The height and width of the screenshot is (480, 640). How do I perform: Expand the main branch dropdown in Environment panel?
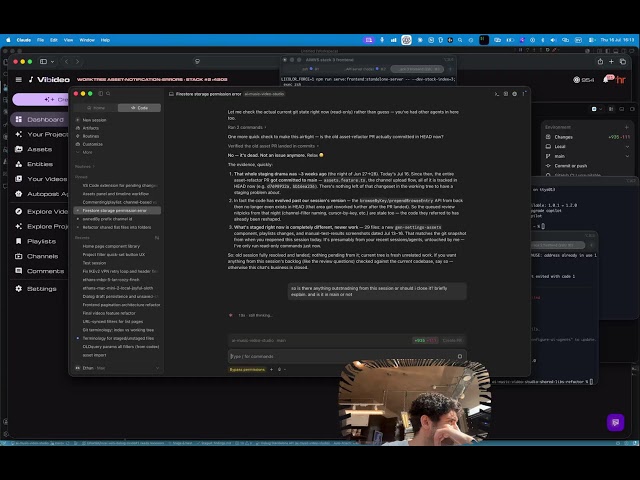coord(627,156)
